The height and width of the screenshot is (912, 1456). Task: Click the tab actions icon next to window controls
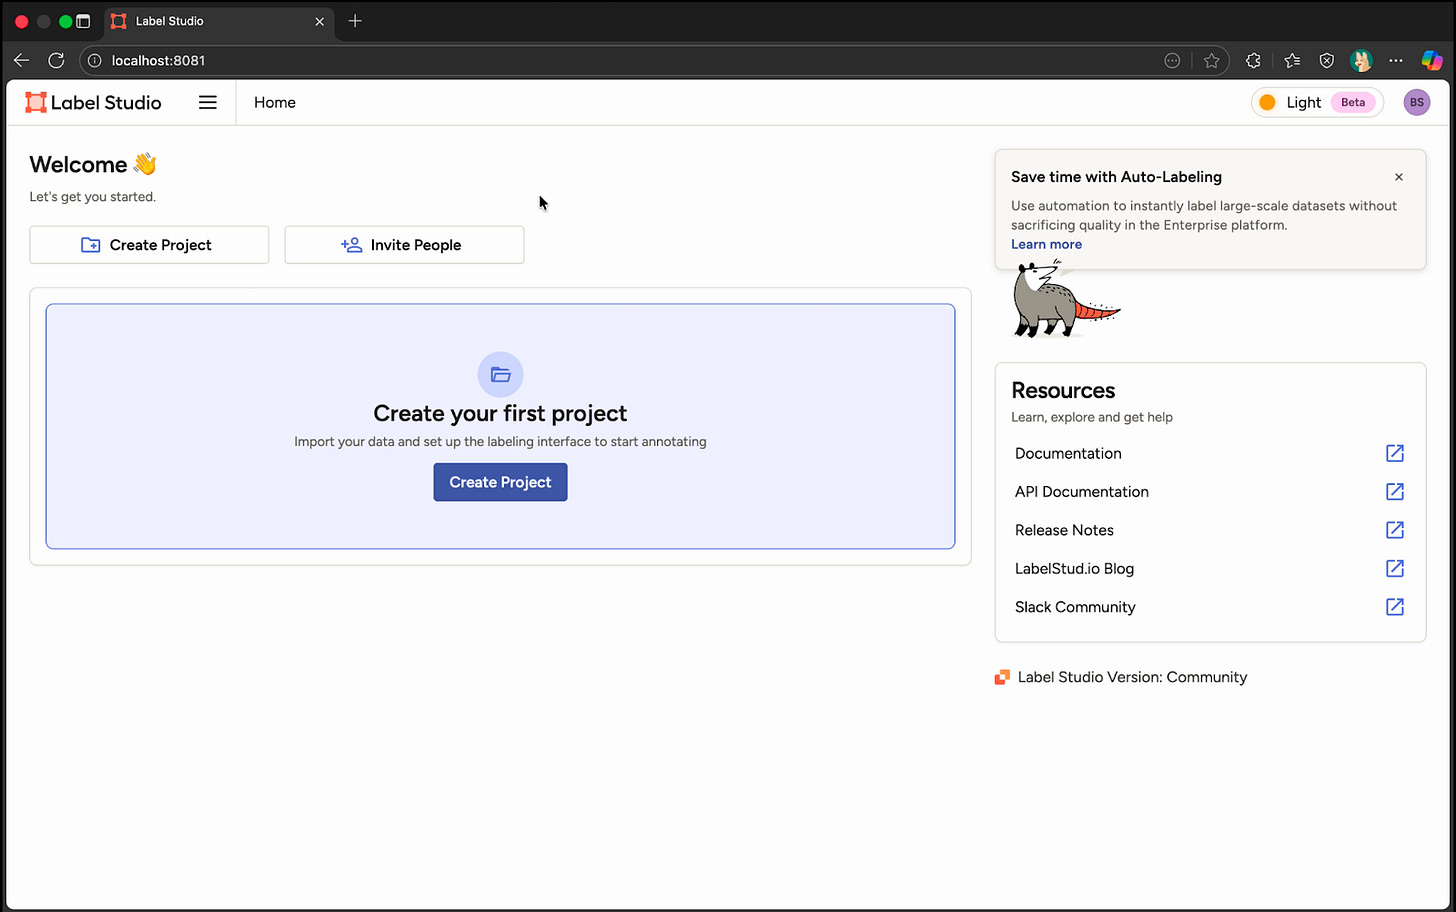click(83, 21)
